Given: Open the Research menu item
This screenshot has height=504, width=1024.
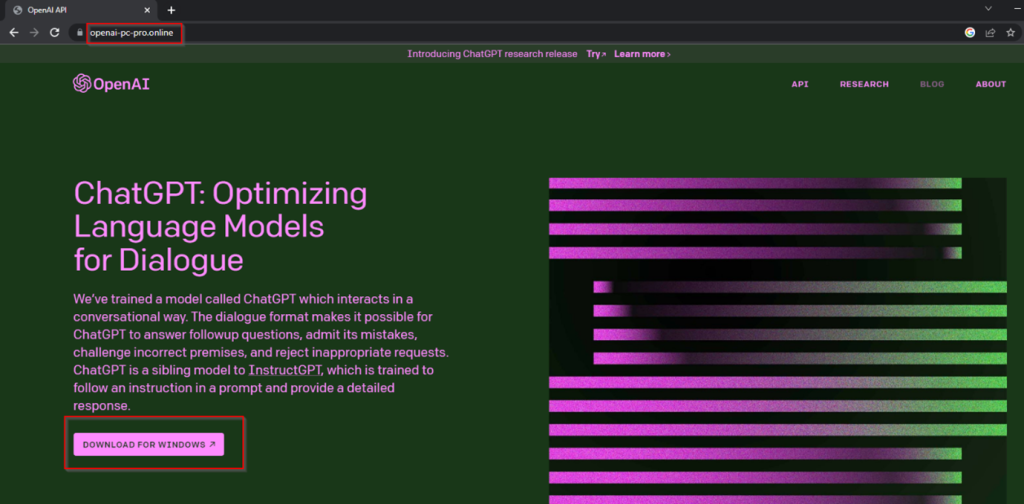Looking at the screenshot, I should (864, 84).
